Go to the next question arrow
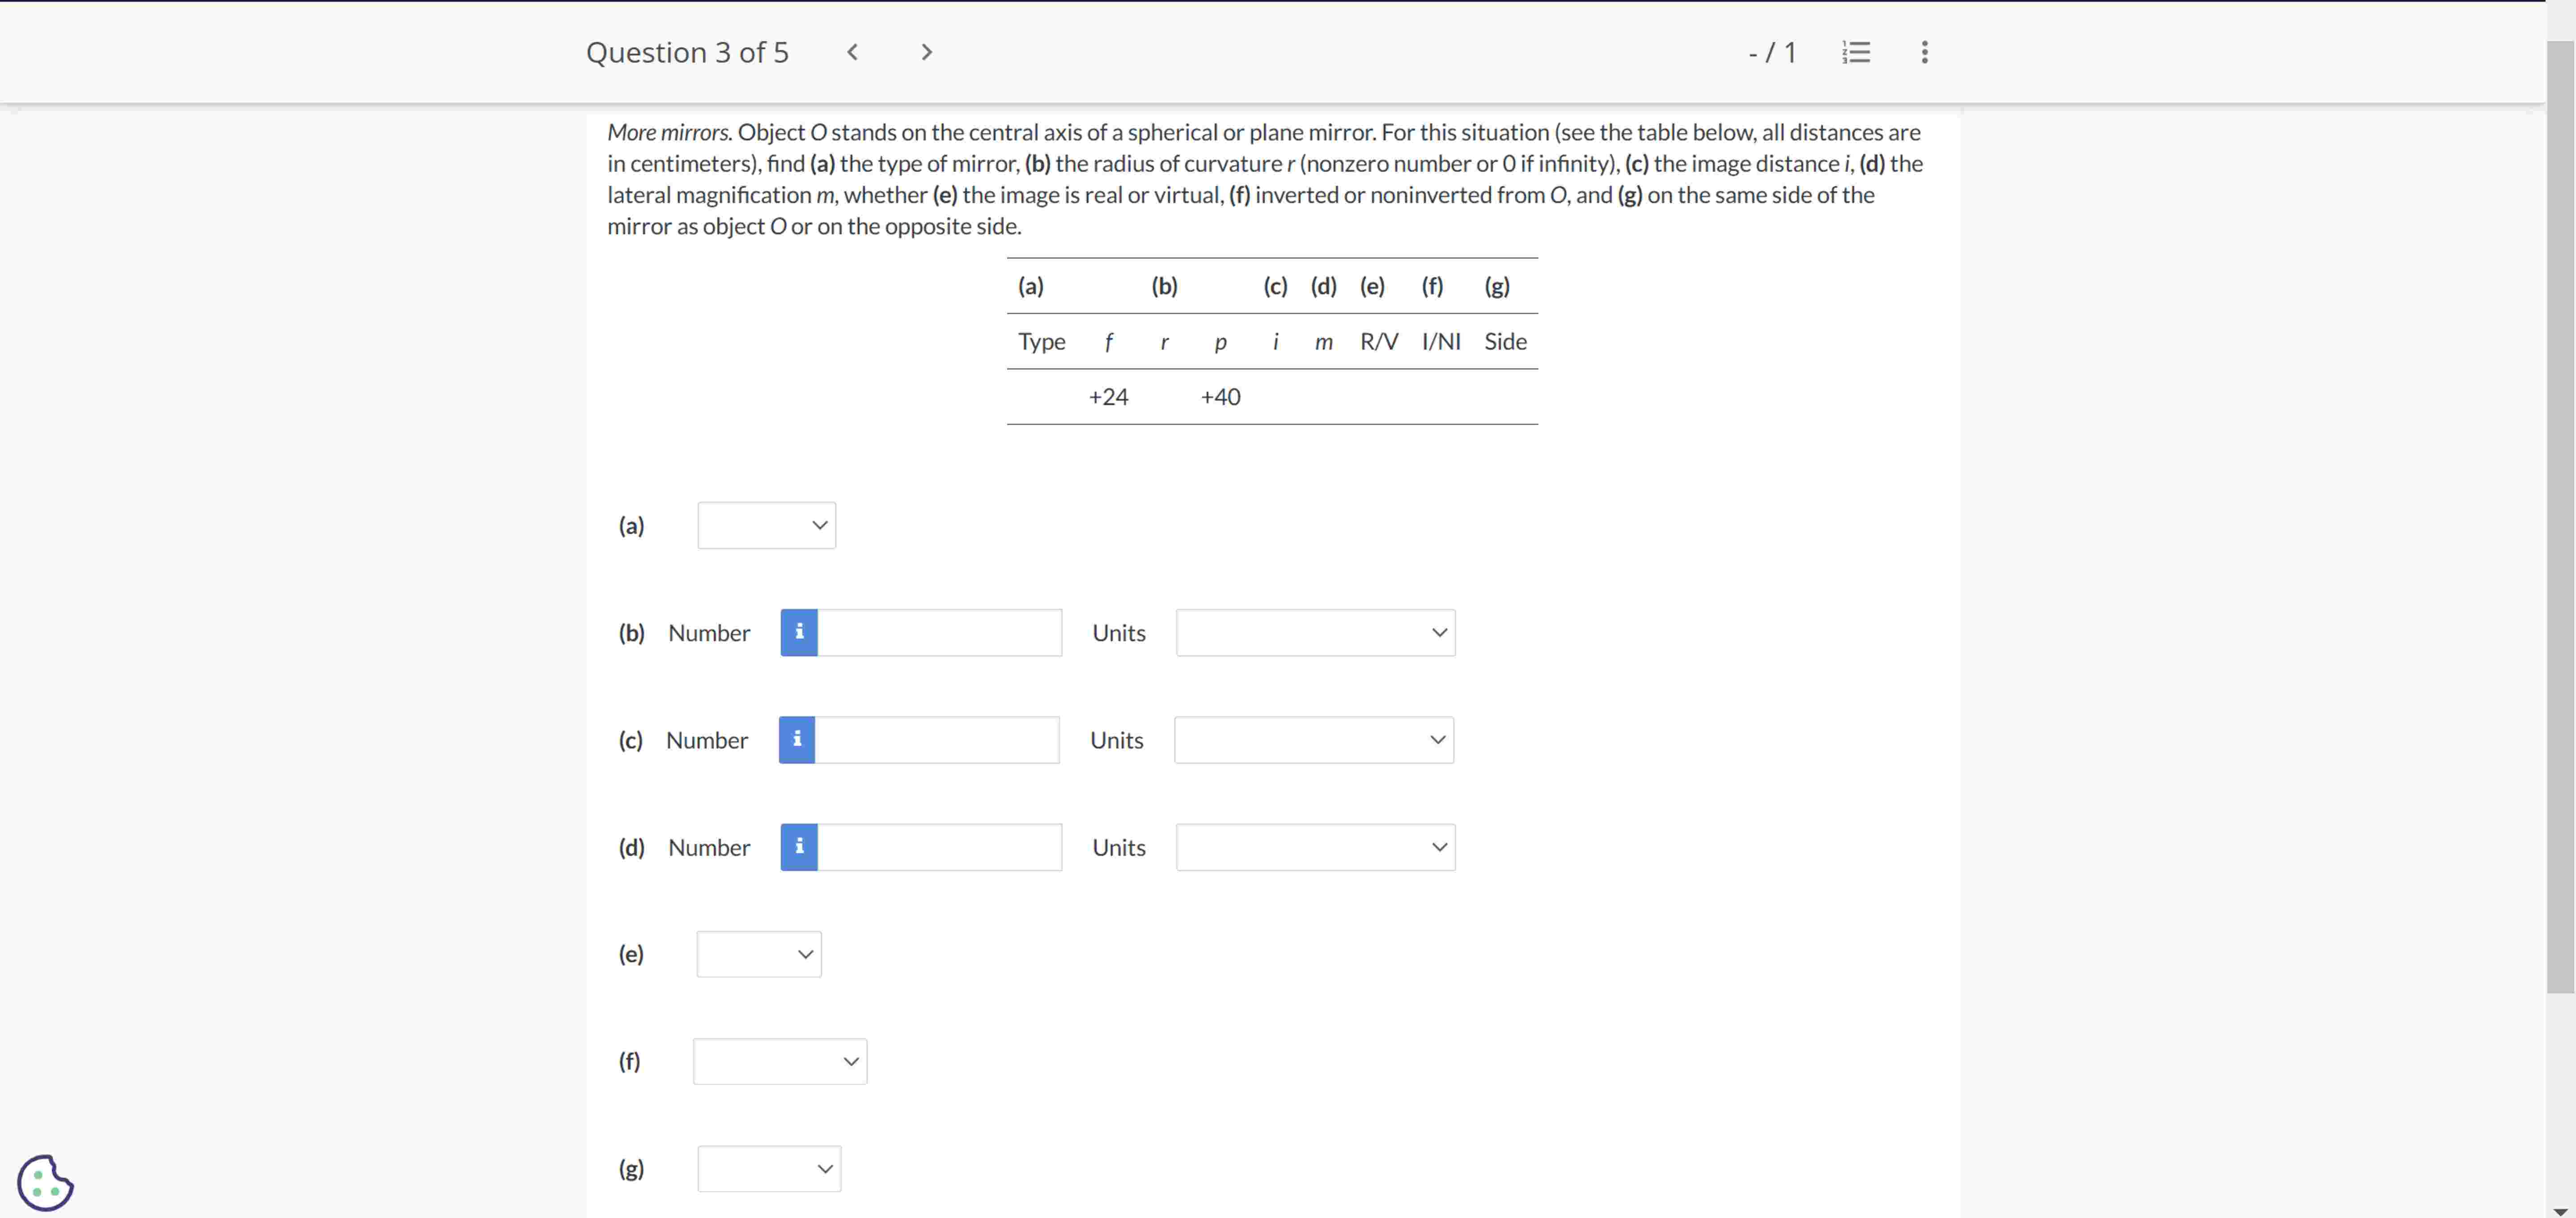Viewport: 2576px width, 1218px height. click(926, 52)
